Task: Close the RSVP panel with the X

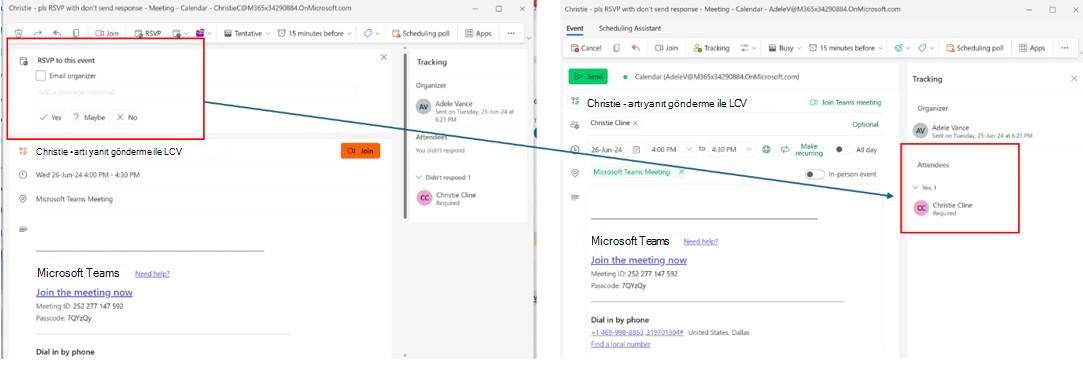Action: [384, 57]
